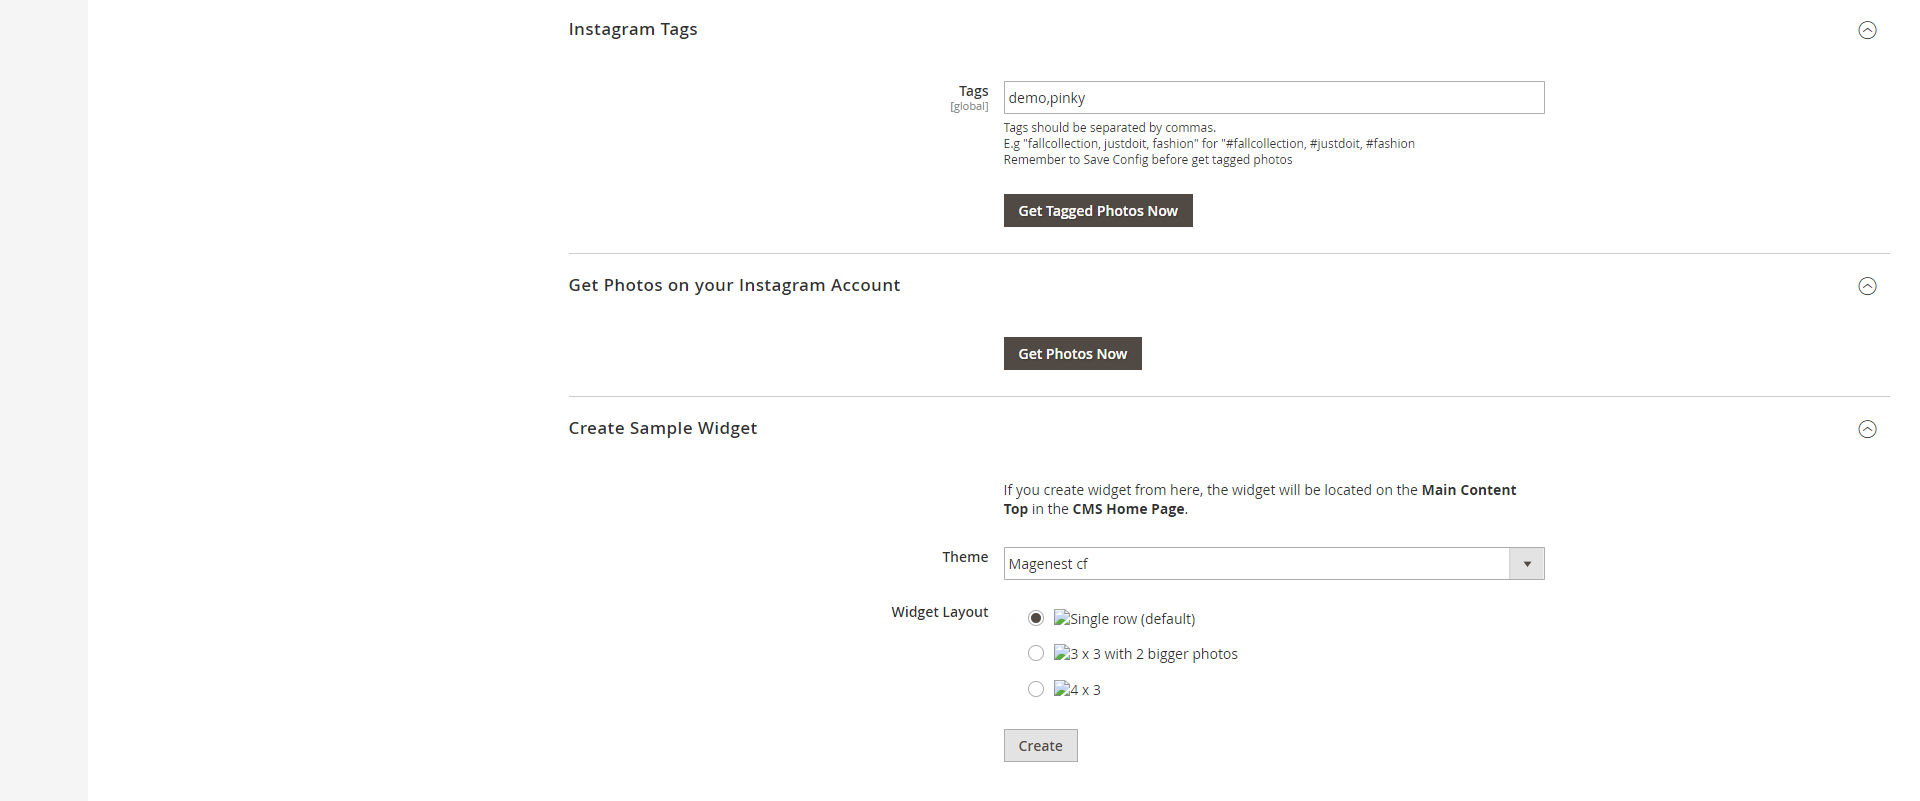Image resolution: width=1920 pixels, height=801 pixels.
Task: Click the Tags field label
Action: coord(973,91)
